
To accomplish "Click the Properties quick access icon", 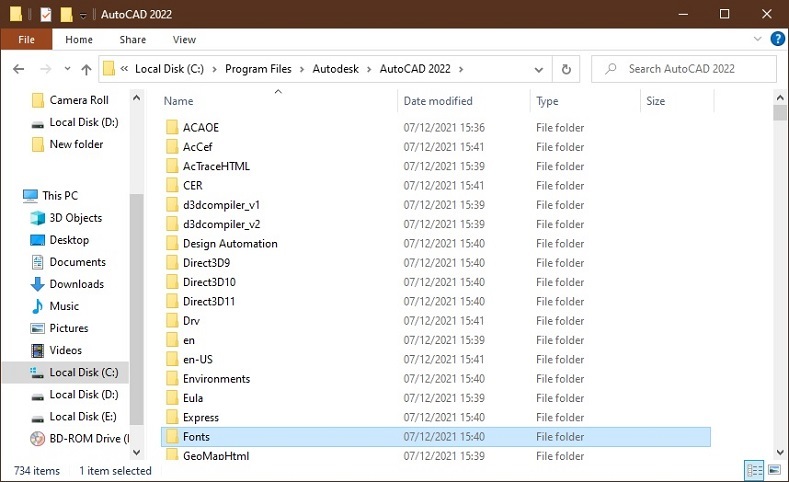I will coord(46,14).
